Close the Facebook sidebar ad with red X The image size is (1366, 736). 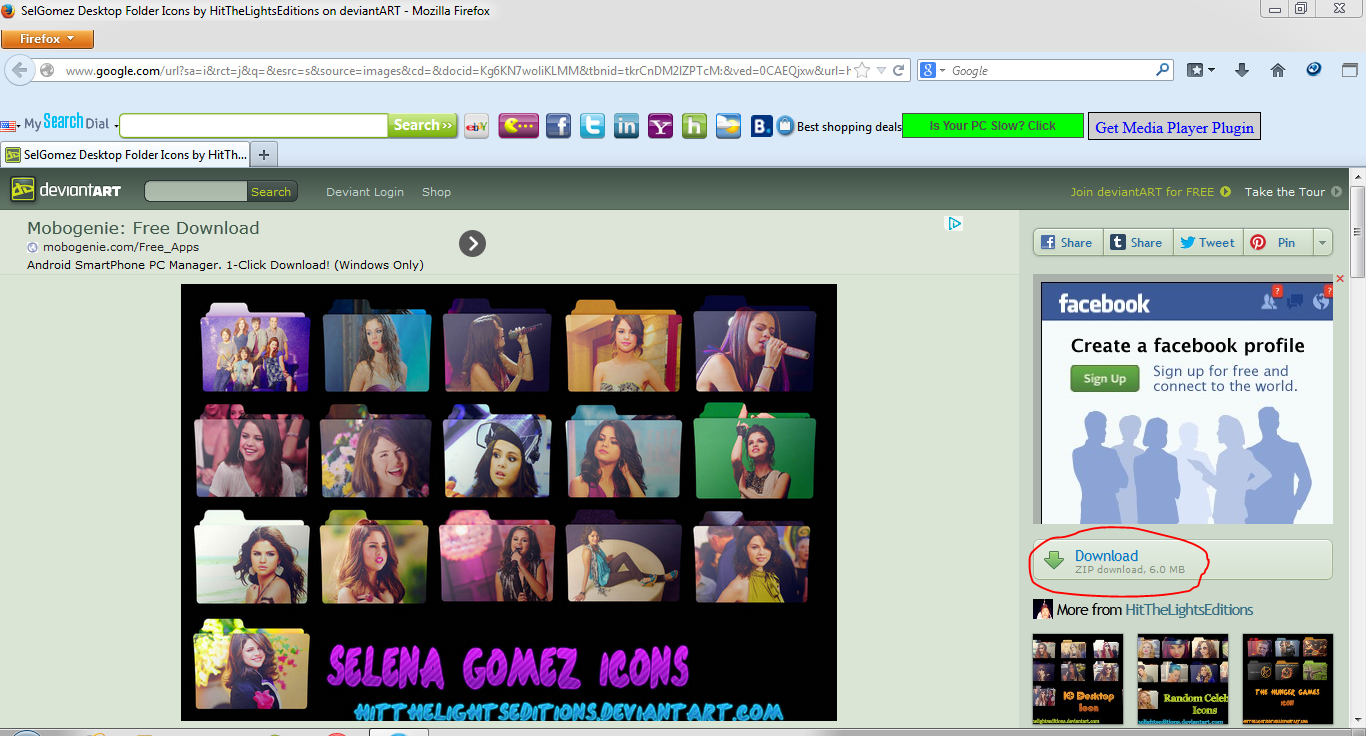pyautogui.click(x=1340, y=278)
